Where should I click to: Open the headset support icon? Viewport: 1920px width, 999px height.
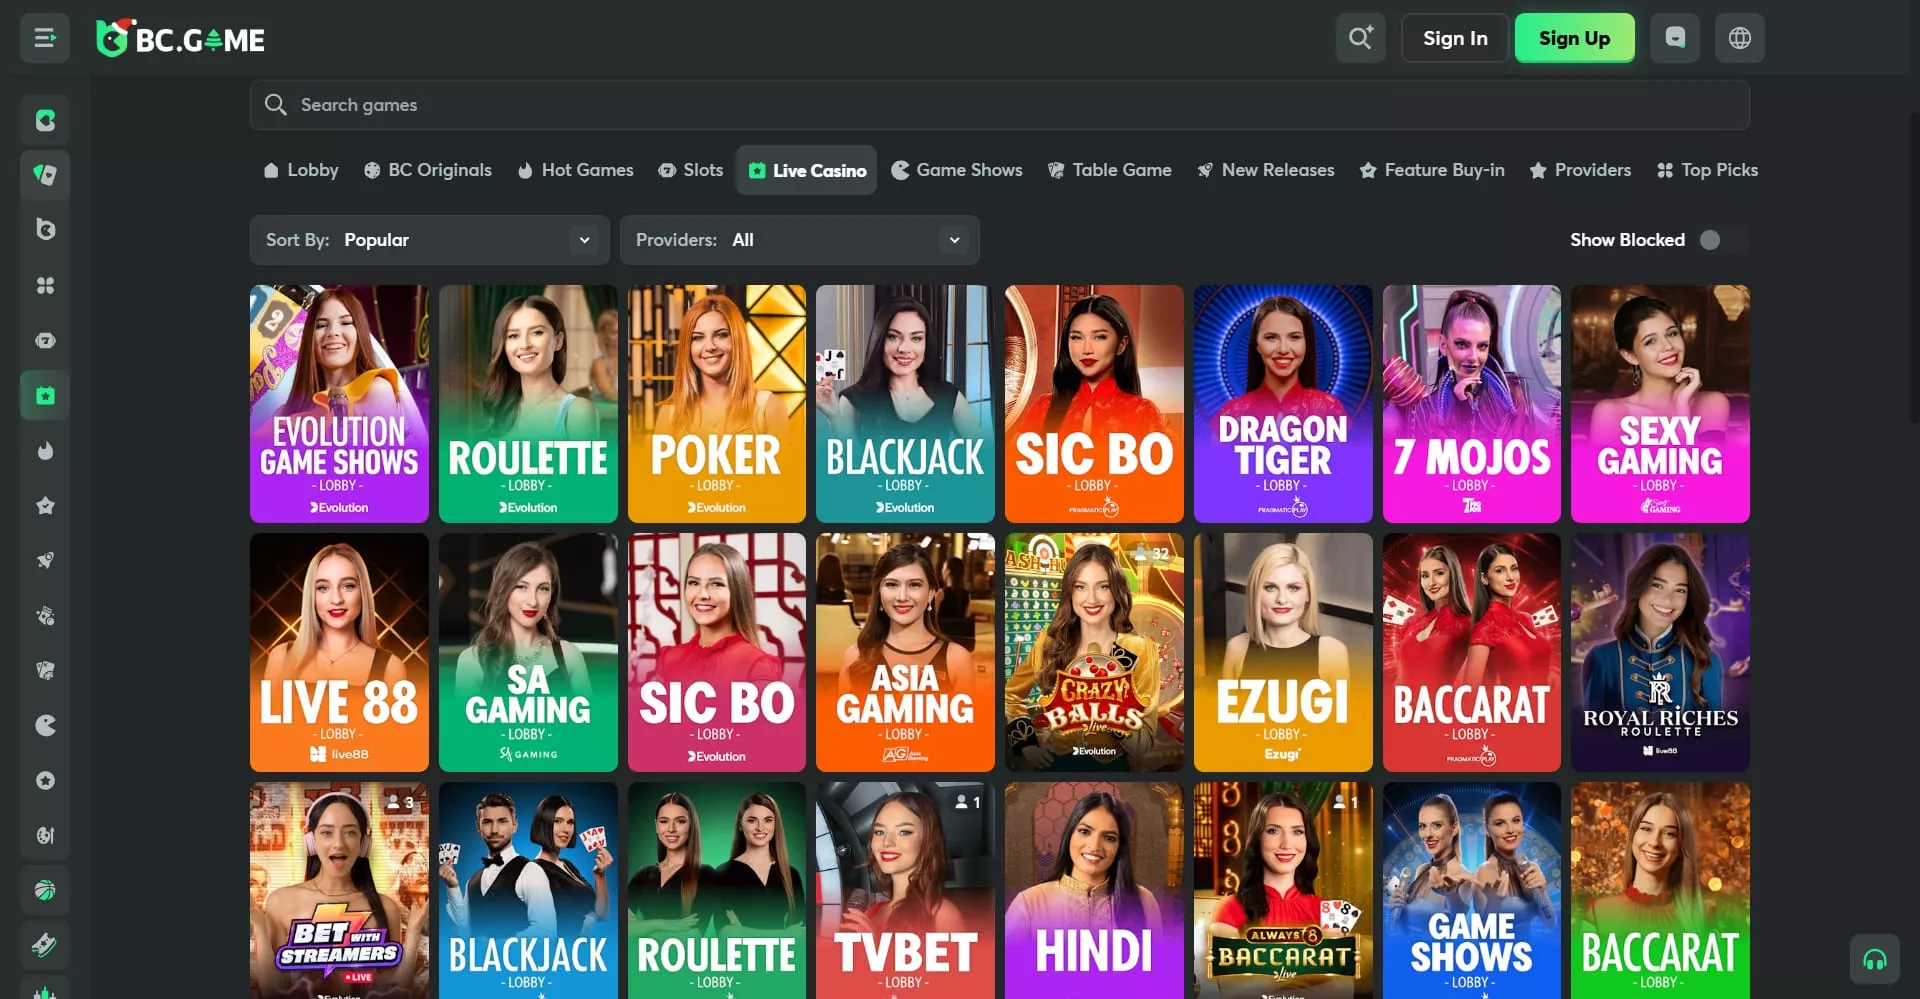tap(1874, 960)
